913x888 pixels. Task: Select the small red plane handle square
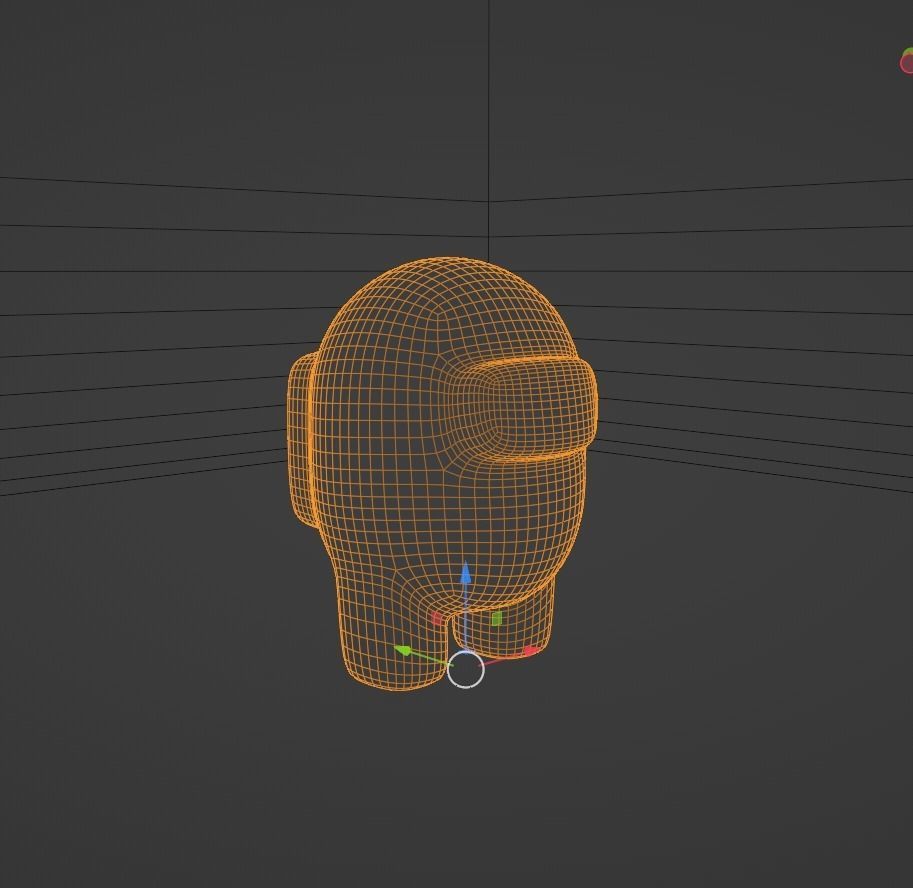pos(437,618)
